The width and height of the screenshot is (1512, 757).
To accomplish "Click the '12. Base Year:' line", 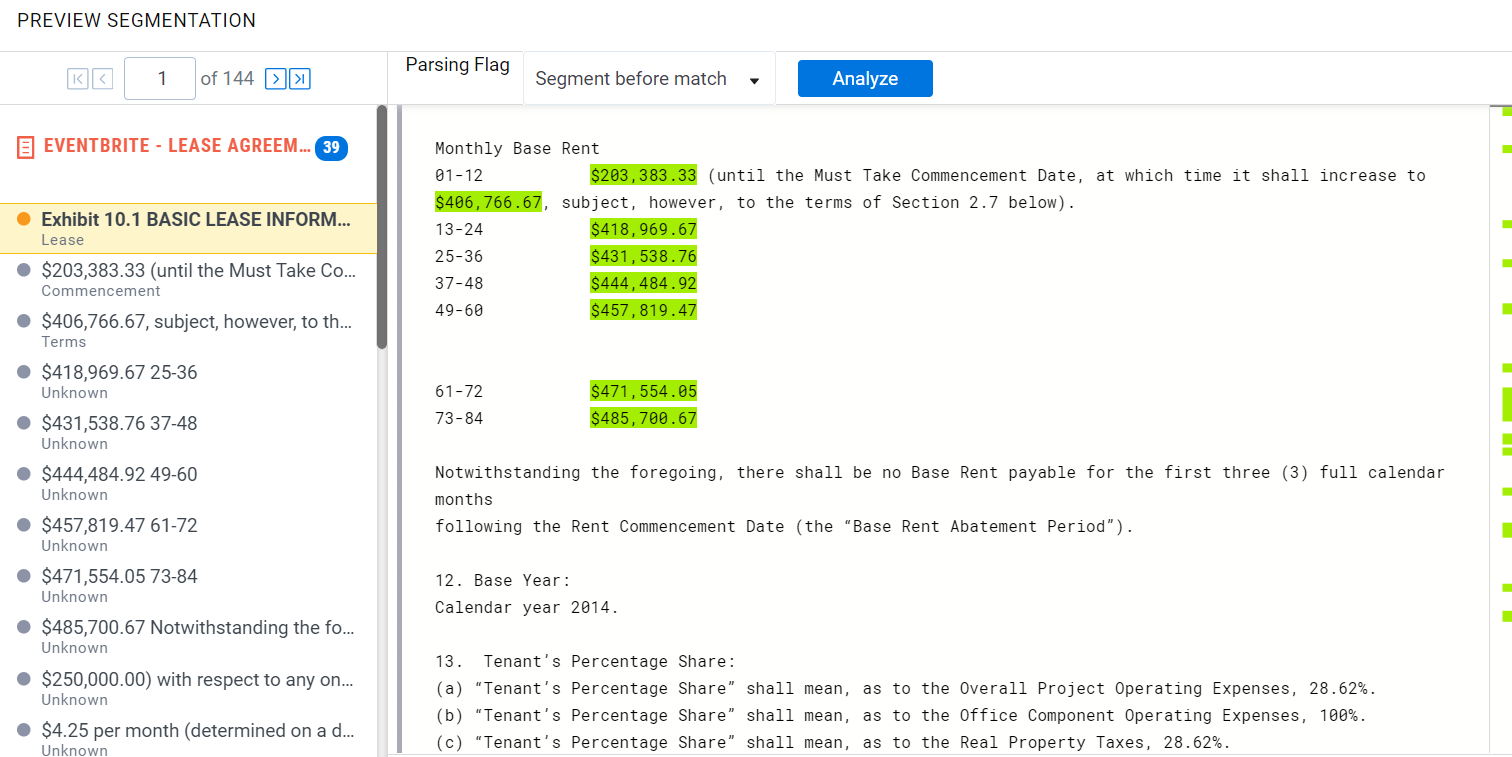I will [x=503, y=581].
